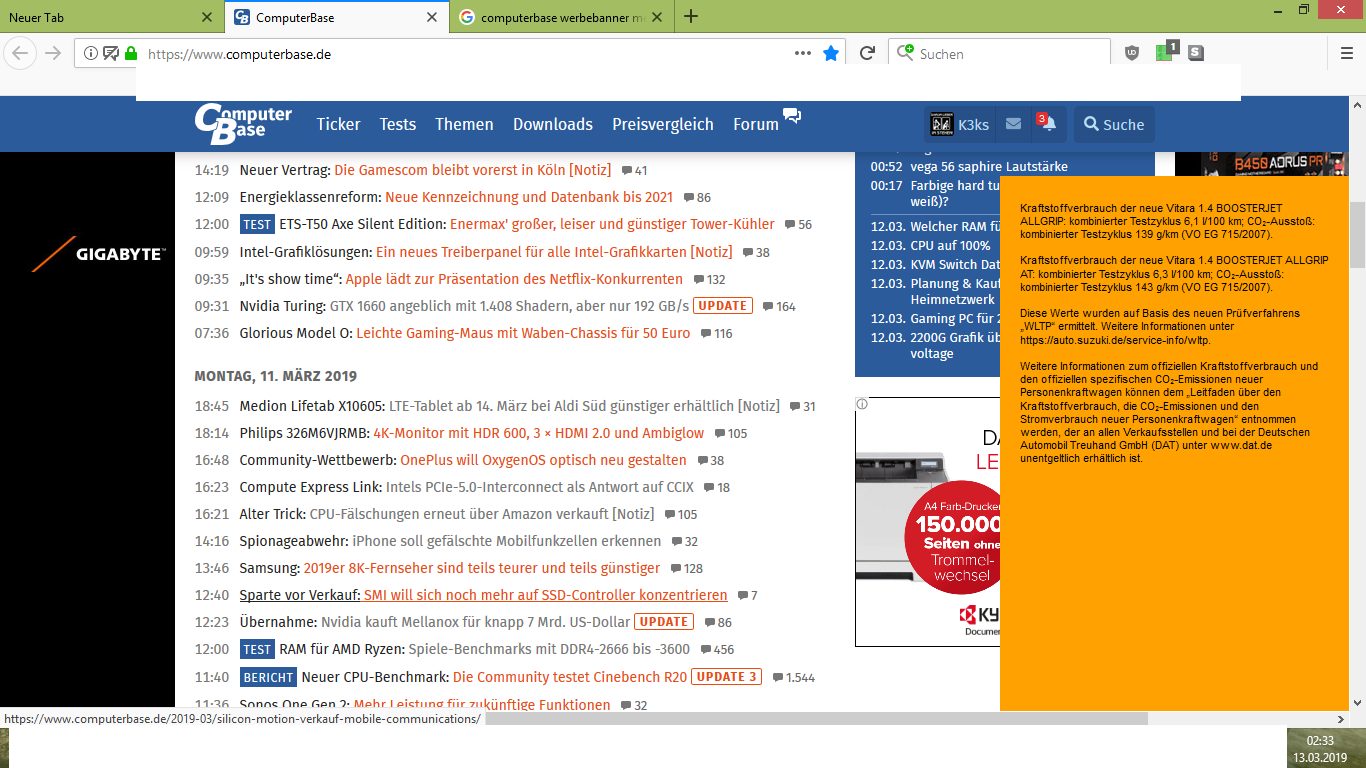The height and width of the screenshot is (768, 1366).
Task: Open Tests in site navigation
Action: tap(397, 124)
